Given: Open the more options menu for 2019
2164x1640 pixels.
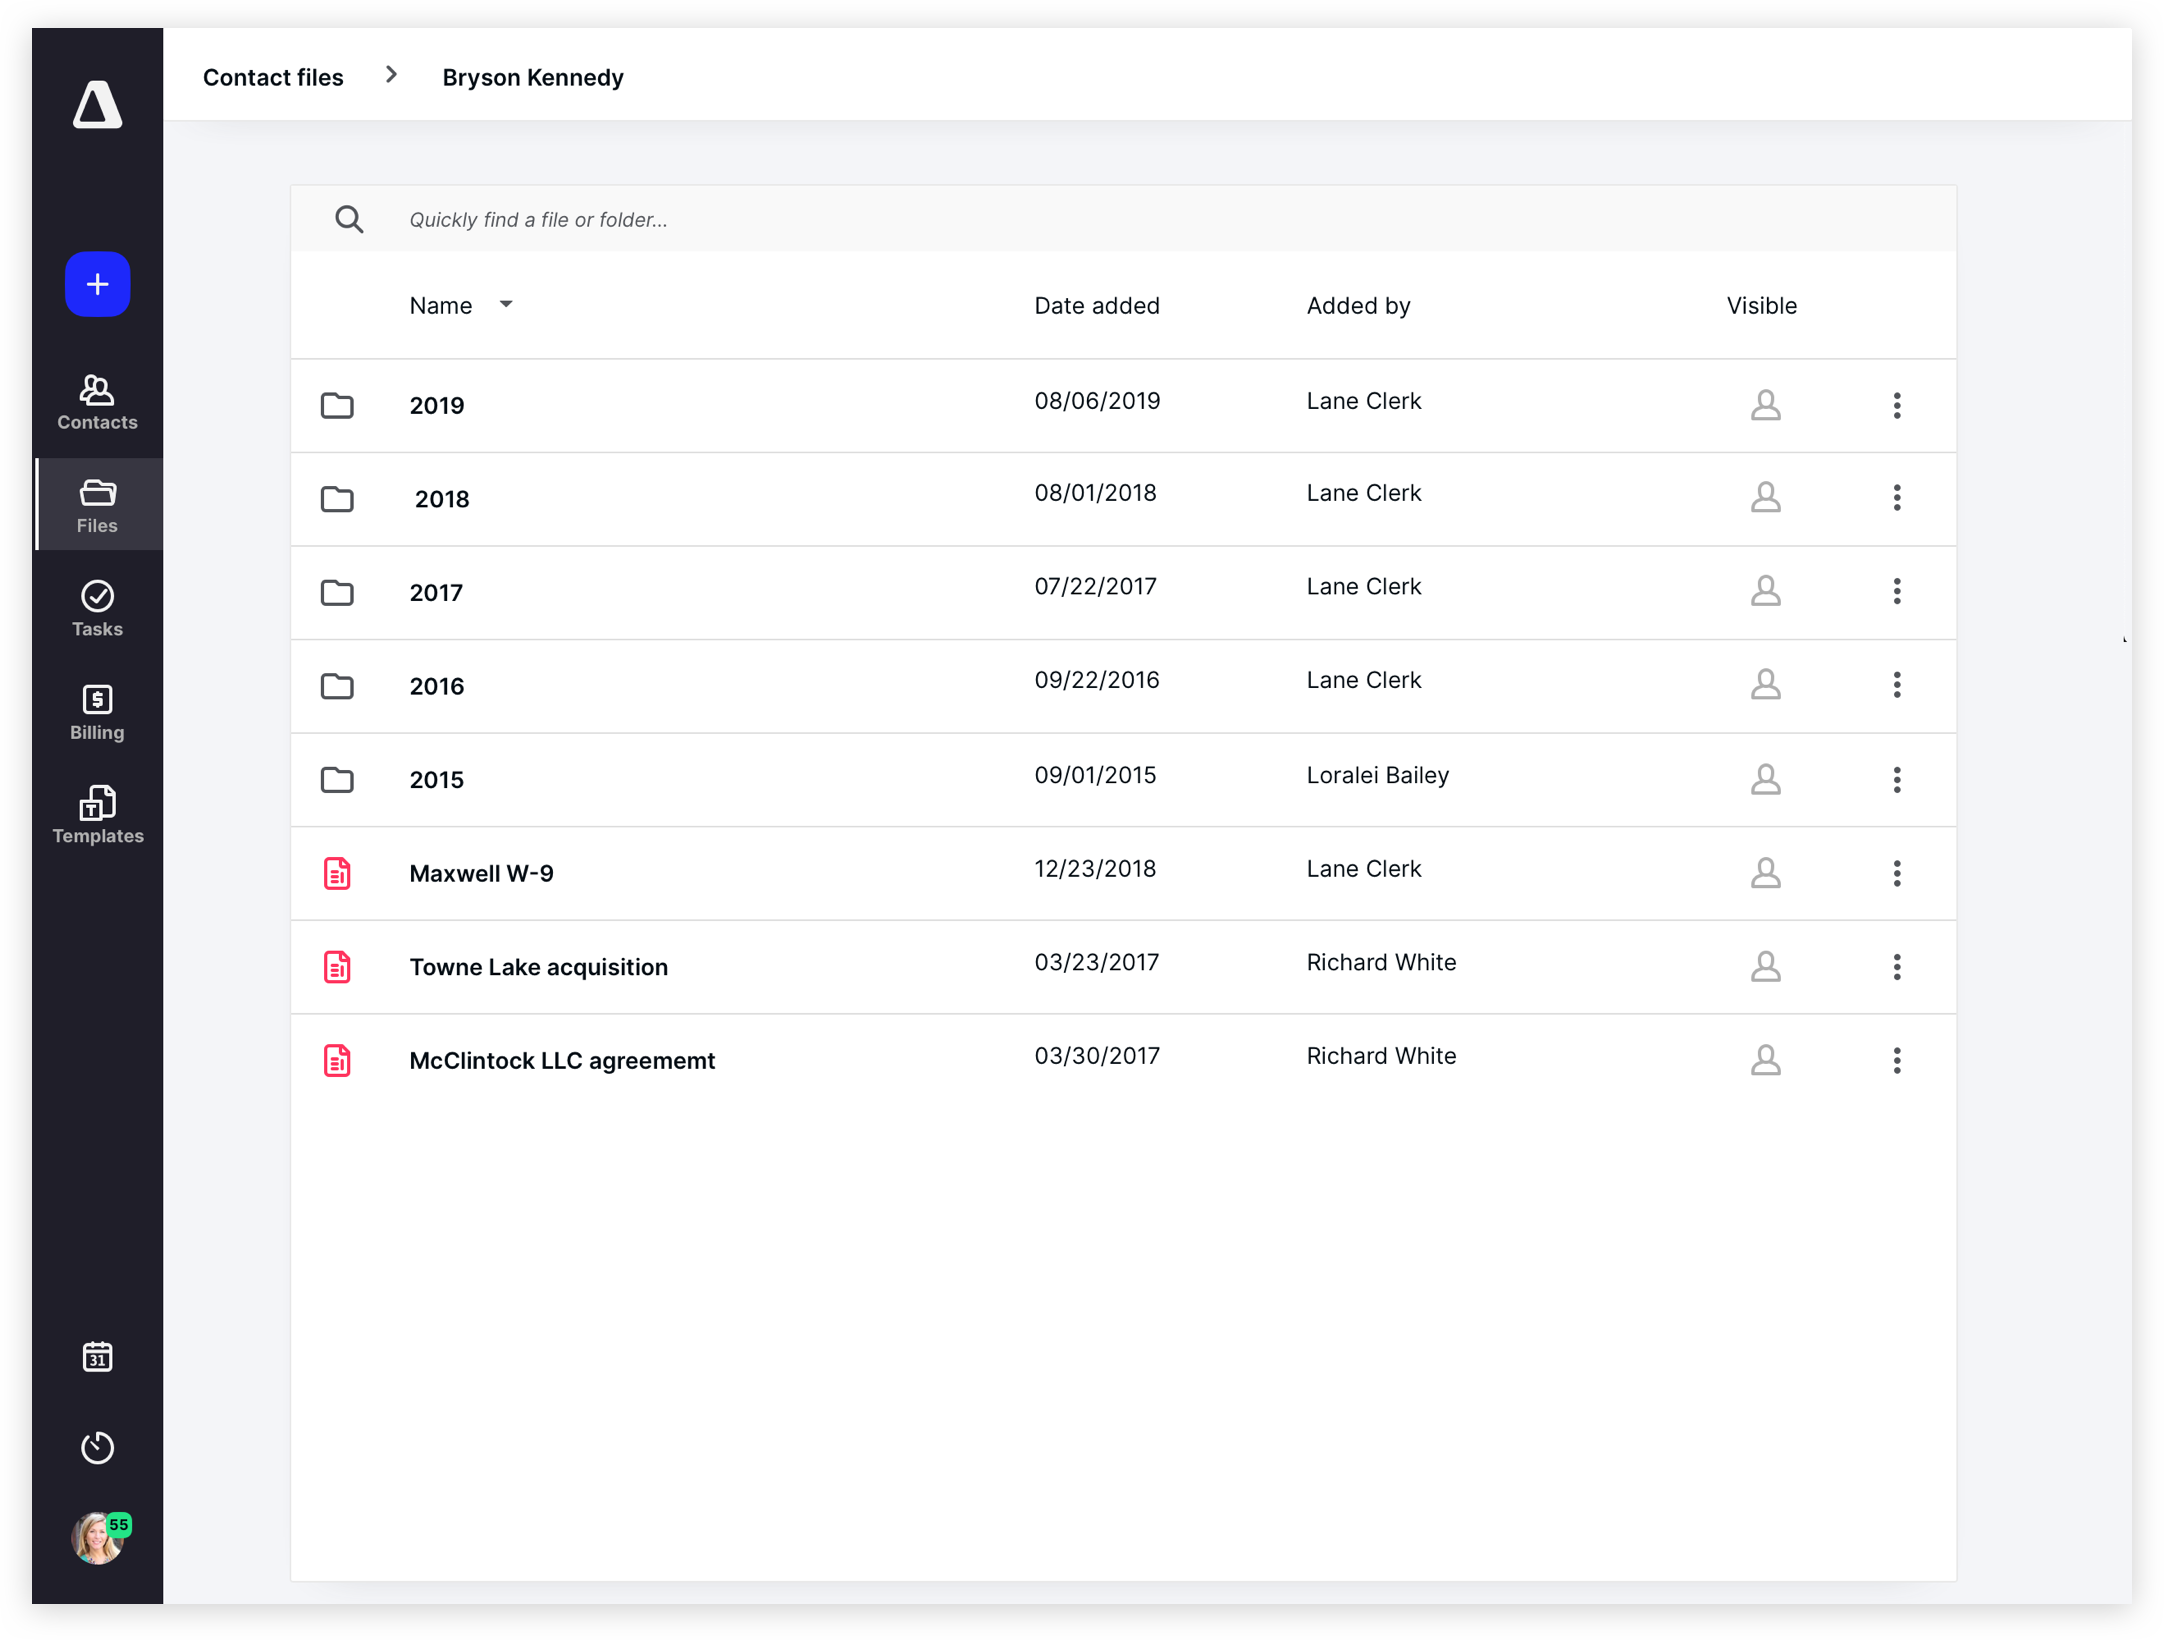Looking at the screenshot, I should click(1896, 405).
